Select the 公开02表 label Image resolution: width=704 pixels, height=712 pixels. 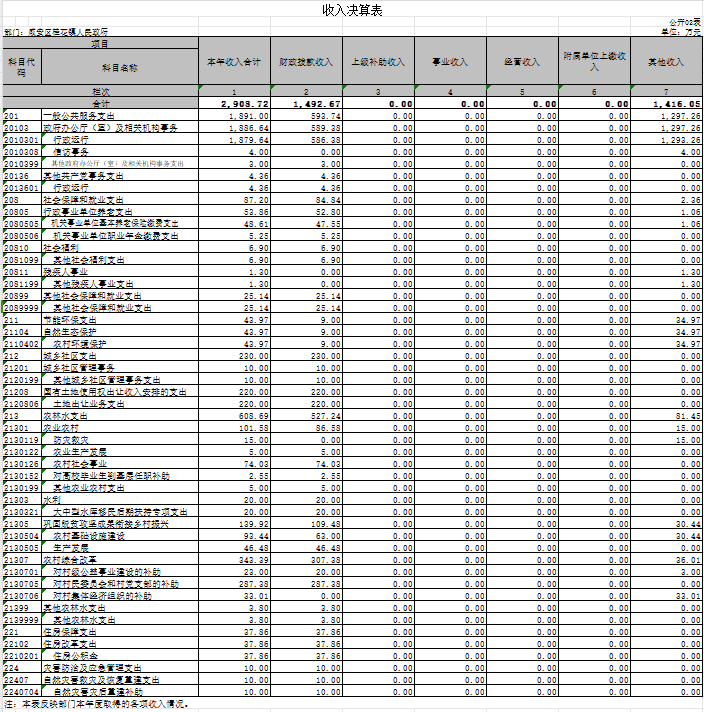(685, 22)
